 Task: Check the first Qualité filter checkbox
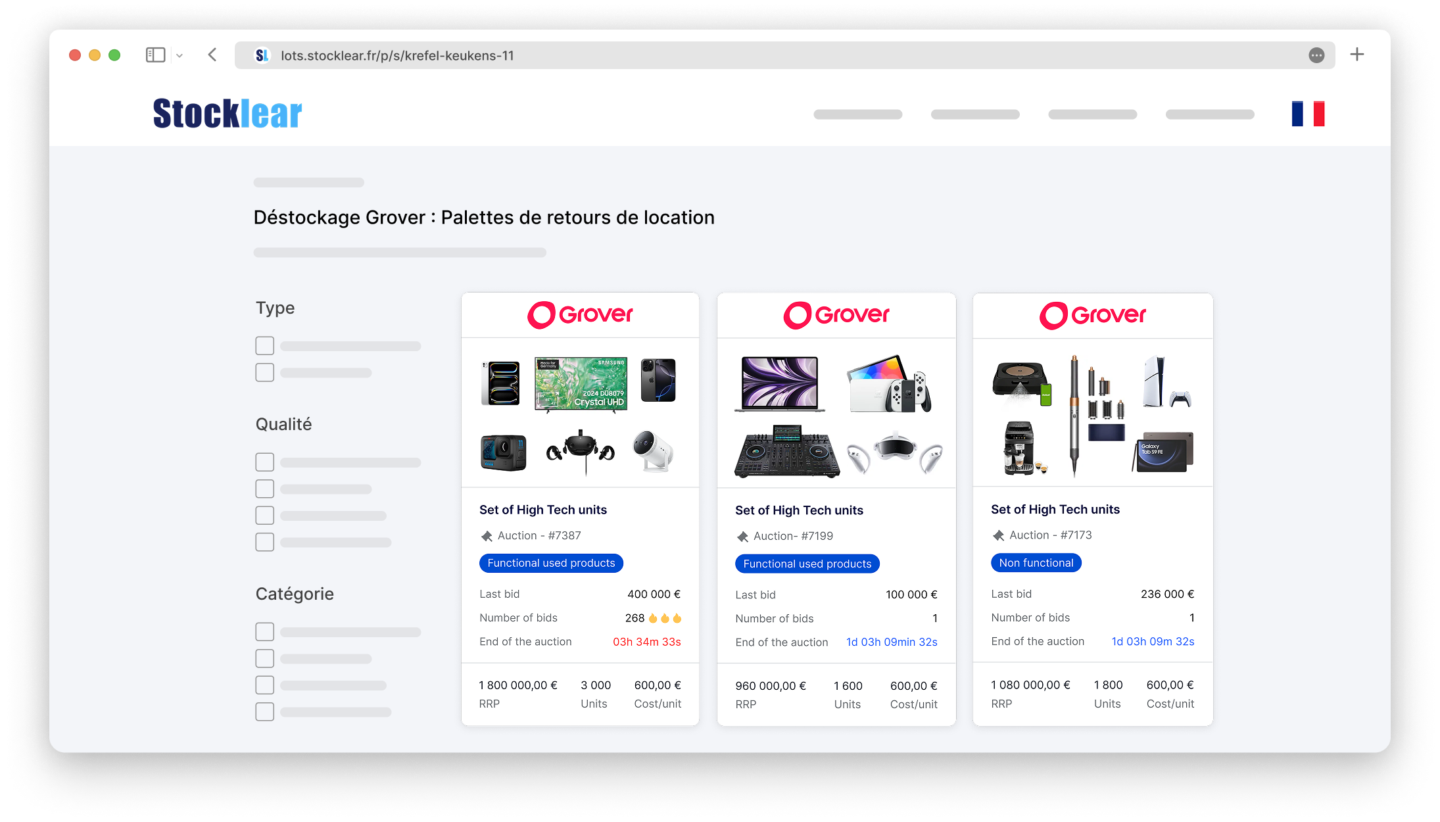click(264, 462)
